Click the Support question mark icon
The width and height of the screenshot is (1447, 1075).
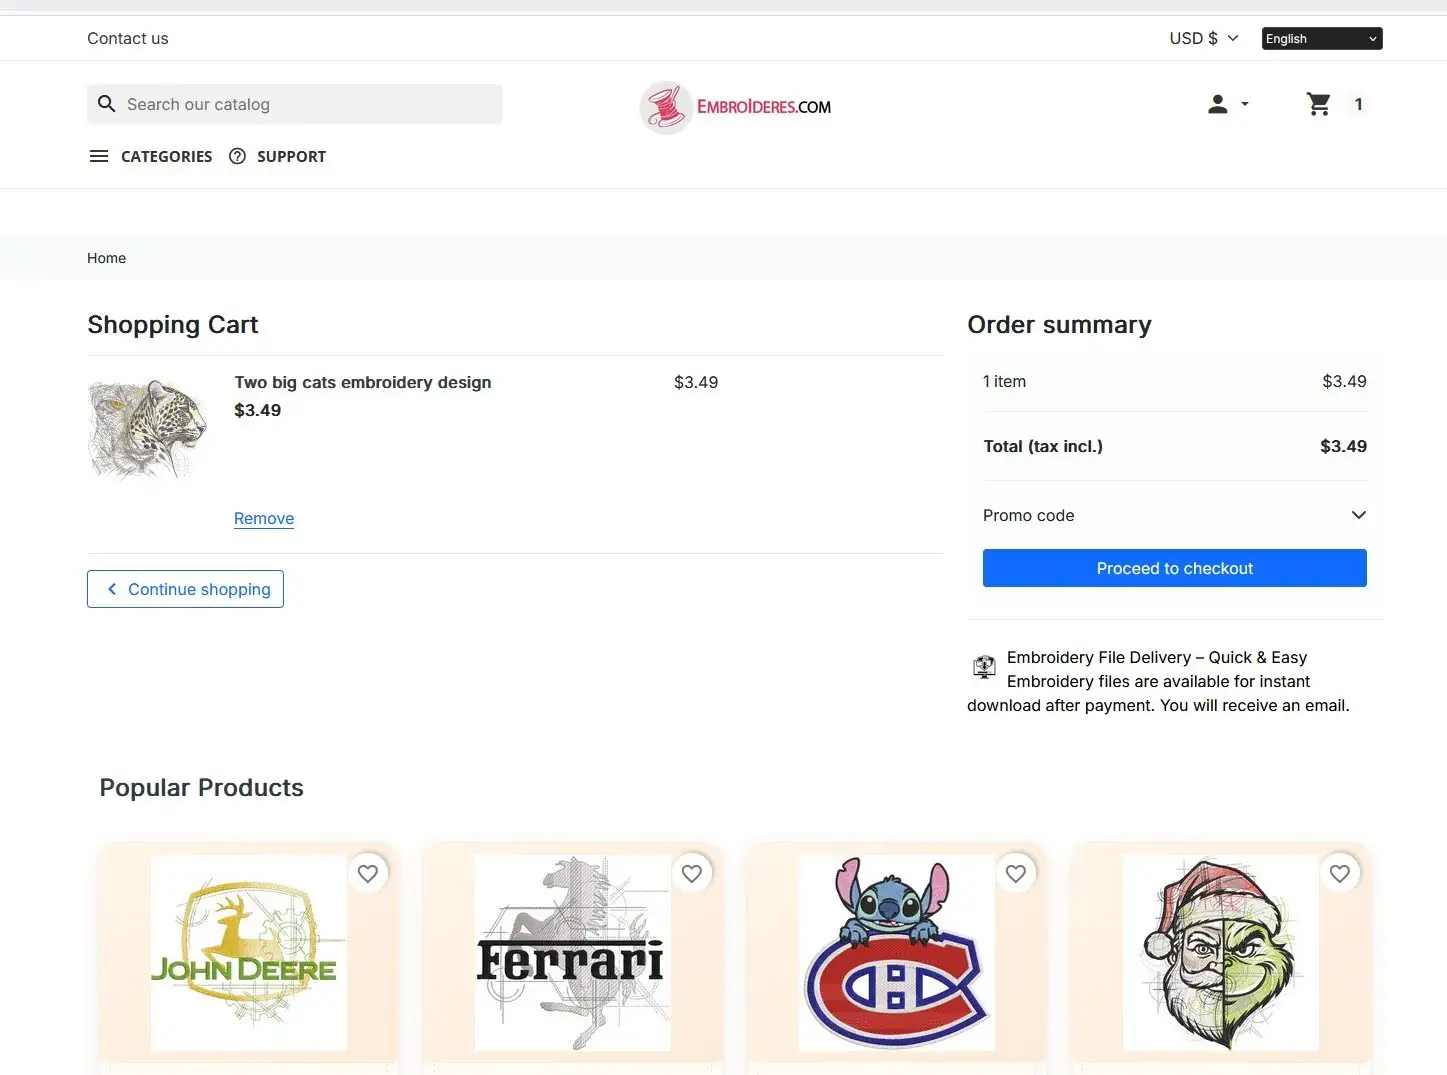(237, 156)
